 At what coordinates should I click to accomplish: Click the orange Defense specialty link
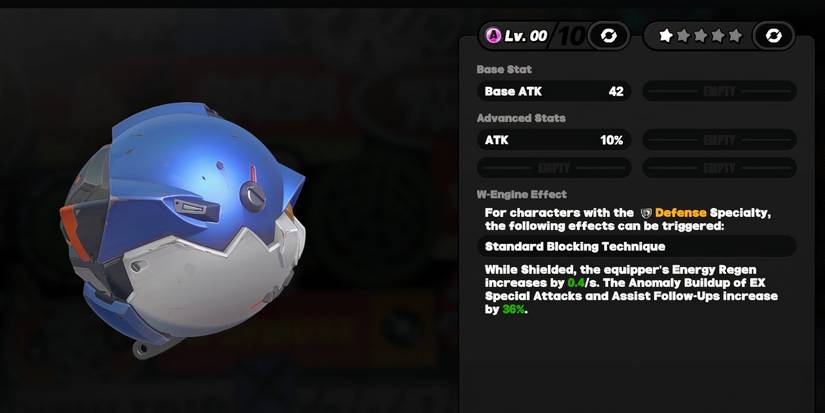click(680, 213)
